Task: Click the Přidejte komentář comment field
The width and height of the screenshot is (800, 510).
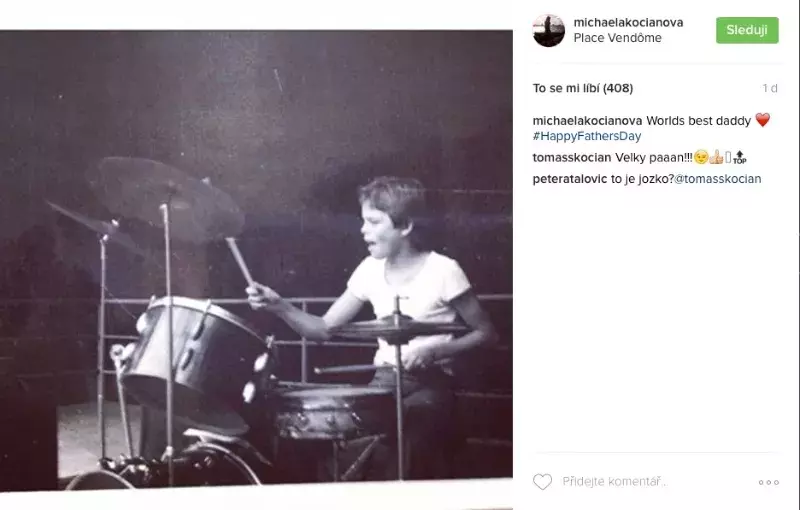Action: [656, 481]
